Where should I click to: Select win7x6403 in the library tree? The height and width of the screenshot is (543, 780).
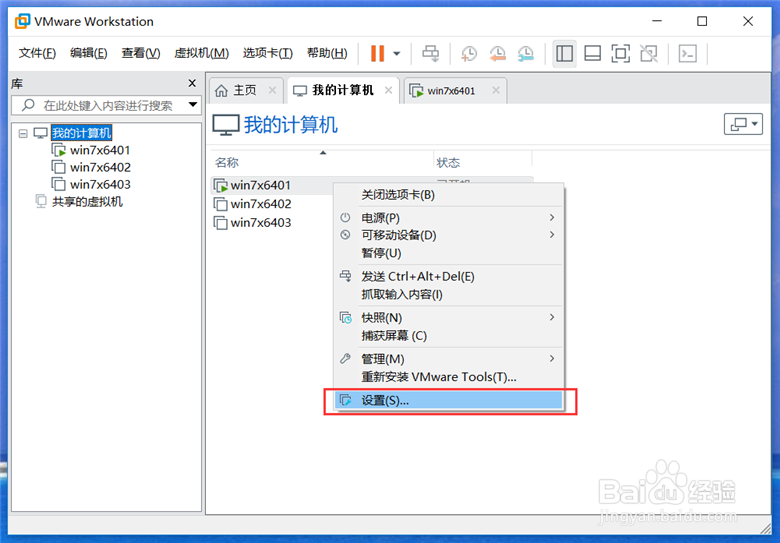100,184
